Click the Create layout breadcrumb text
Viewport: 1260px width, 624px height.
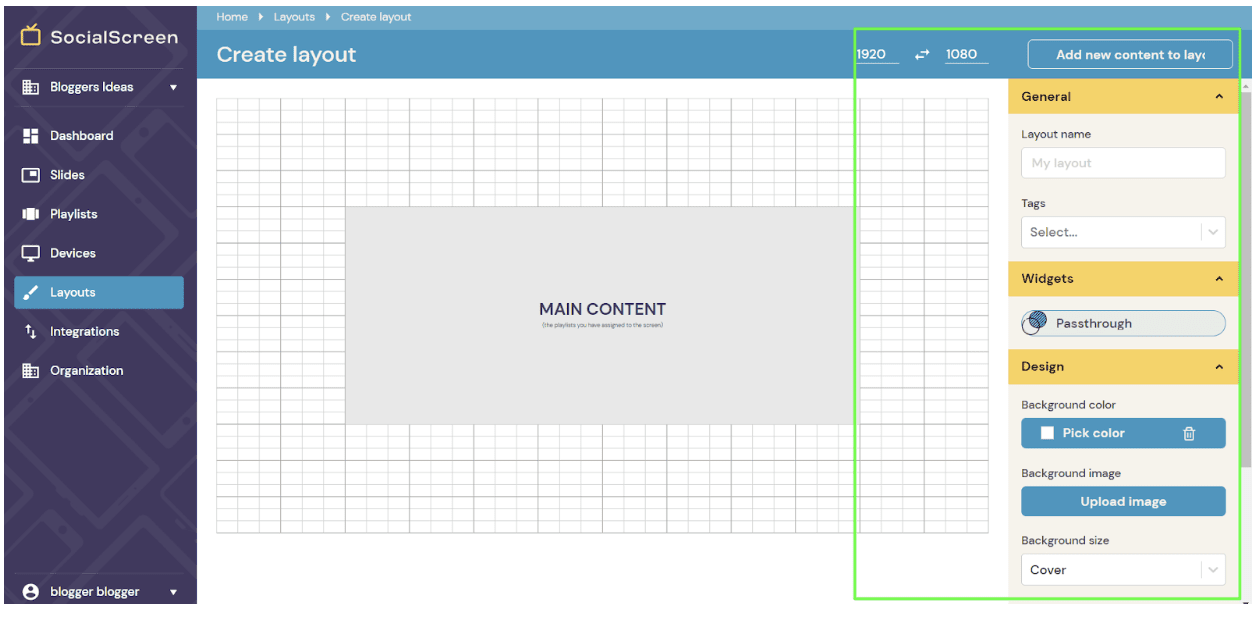376,17
